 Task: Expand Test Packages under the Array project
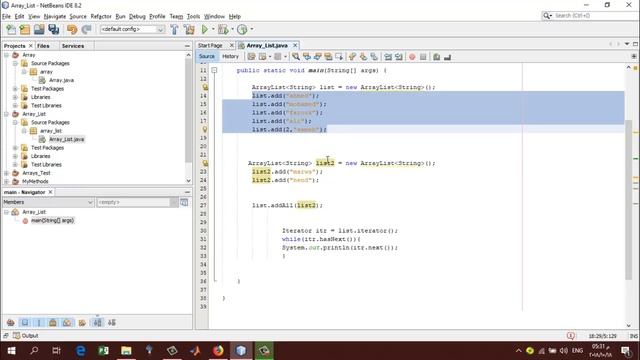click(15, 89)
